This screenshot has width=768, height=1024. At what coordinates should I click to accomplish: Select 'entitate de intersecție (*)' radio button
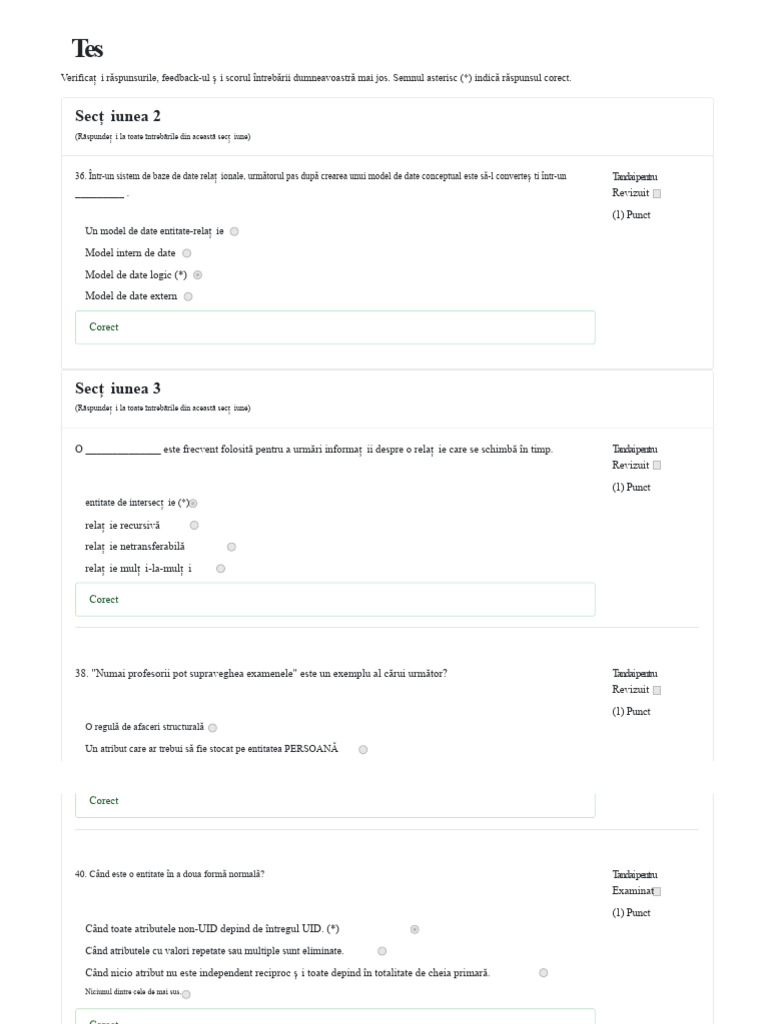(x=193, y=504)
